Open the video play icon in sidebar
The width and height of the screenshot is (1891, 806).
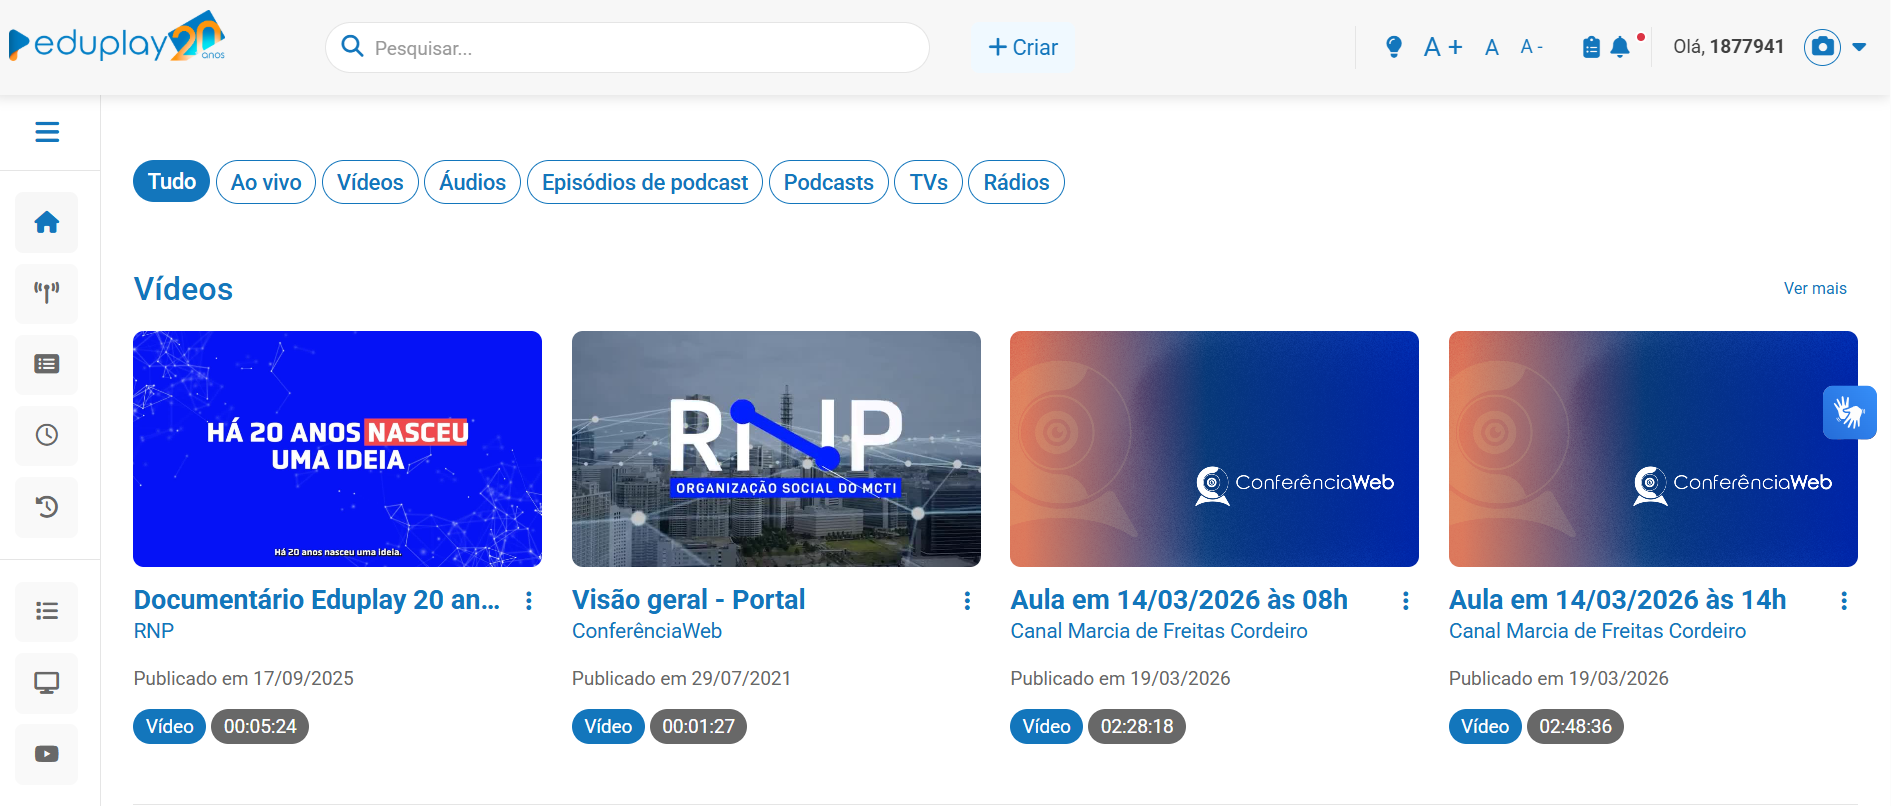pos(47,754)
